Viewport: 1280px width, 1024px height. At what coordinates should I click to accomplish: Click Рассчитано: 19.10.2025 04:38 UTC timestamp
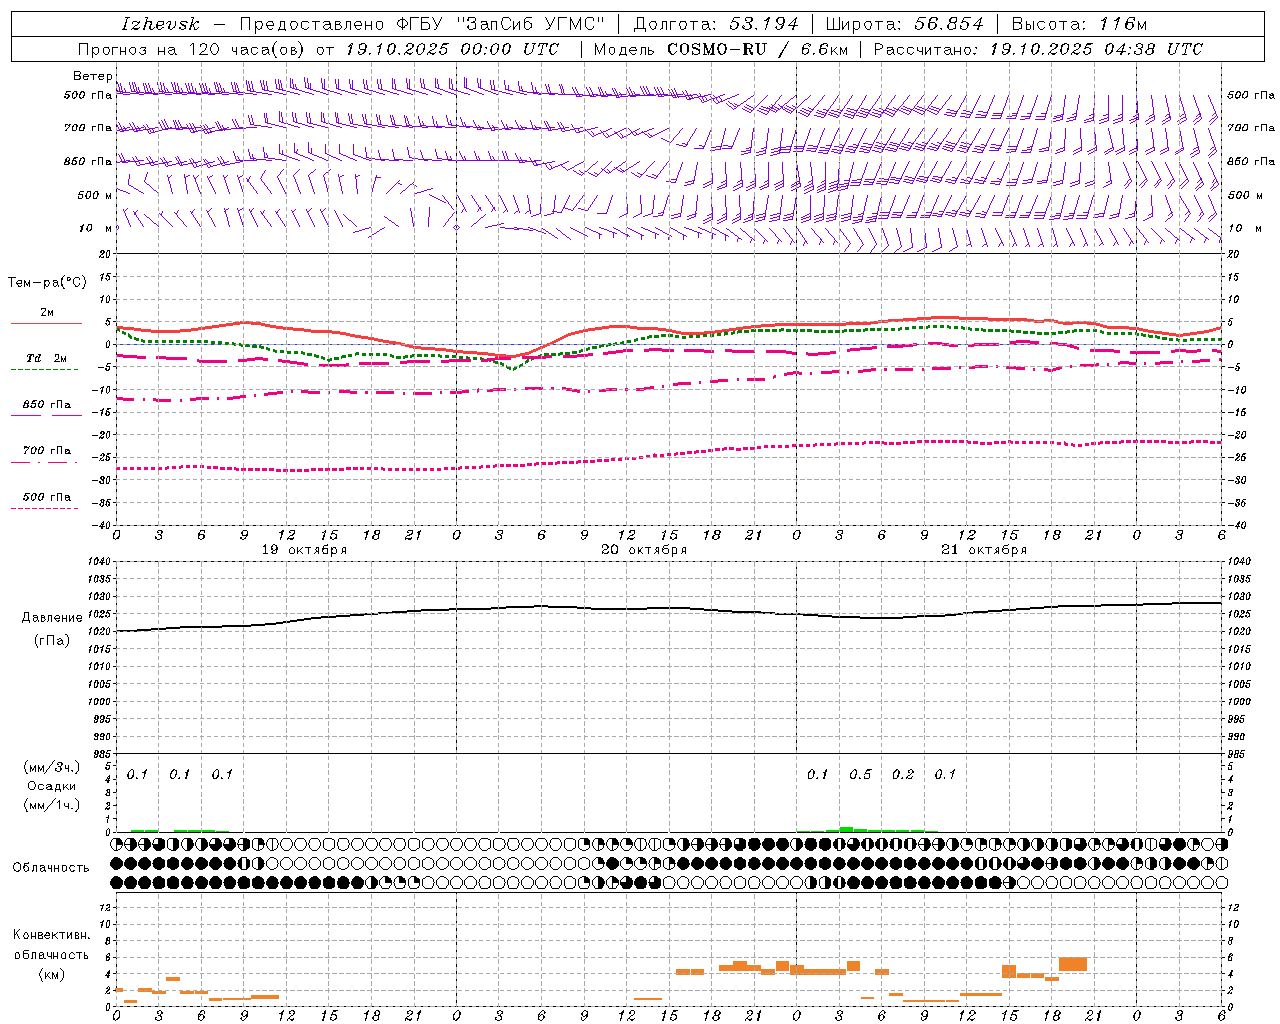(x=1038, y=49)
